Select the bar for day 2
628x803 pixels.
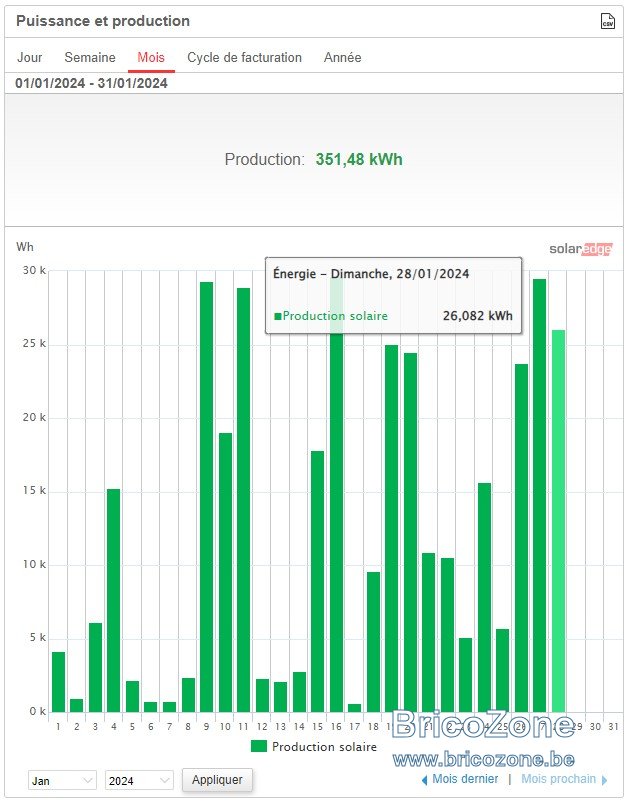(x=77, y=706)
